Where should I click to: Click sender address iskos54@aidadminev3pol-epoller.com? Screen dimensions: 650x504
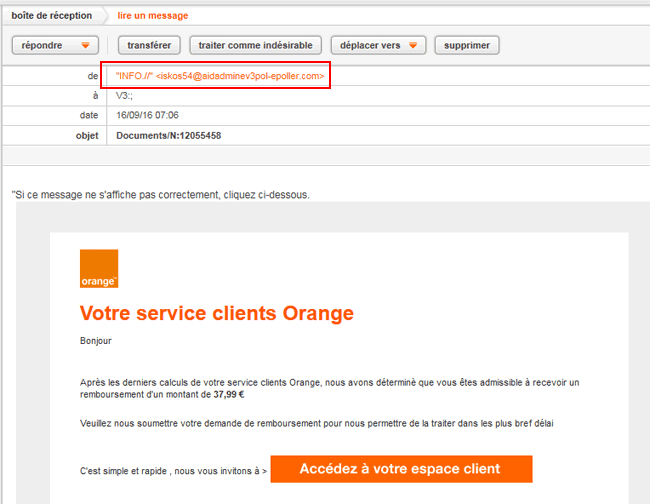click(240, 76)
